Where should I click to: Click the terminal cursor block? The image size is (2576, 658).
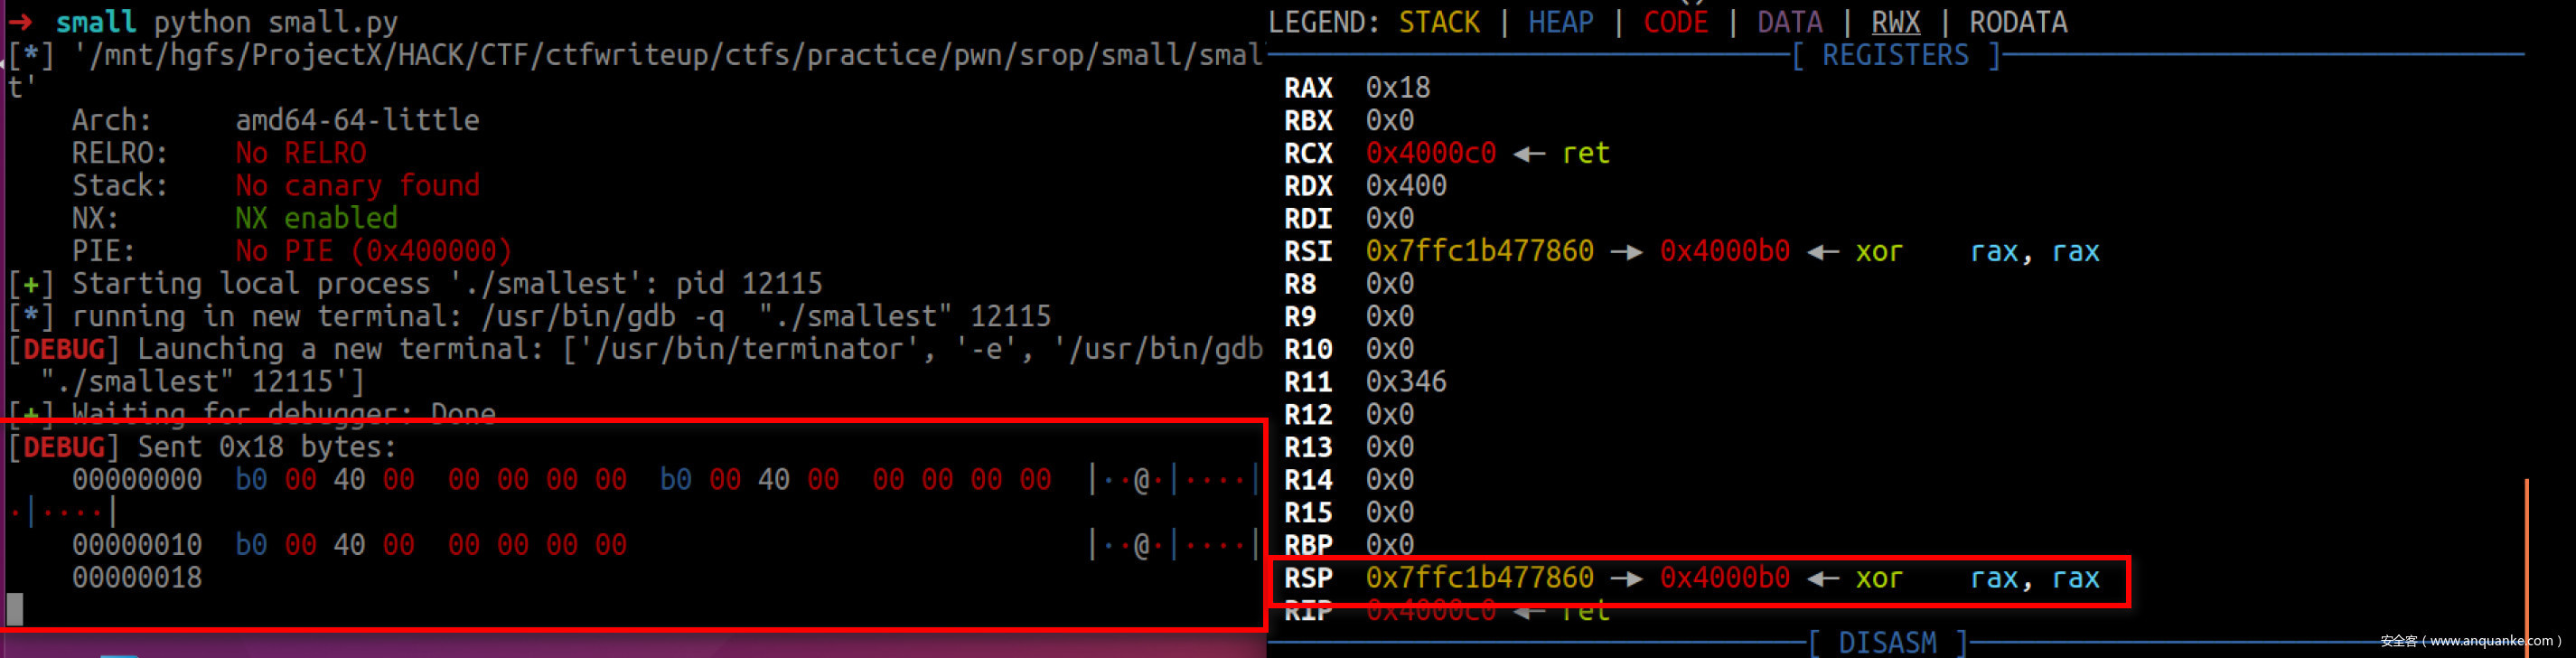[15, 608]
